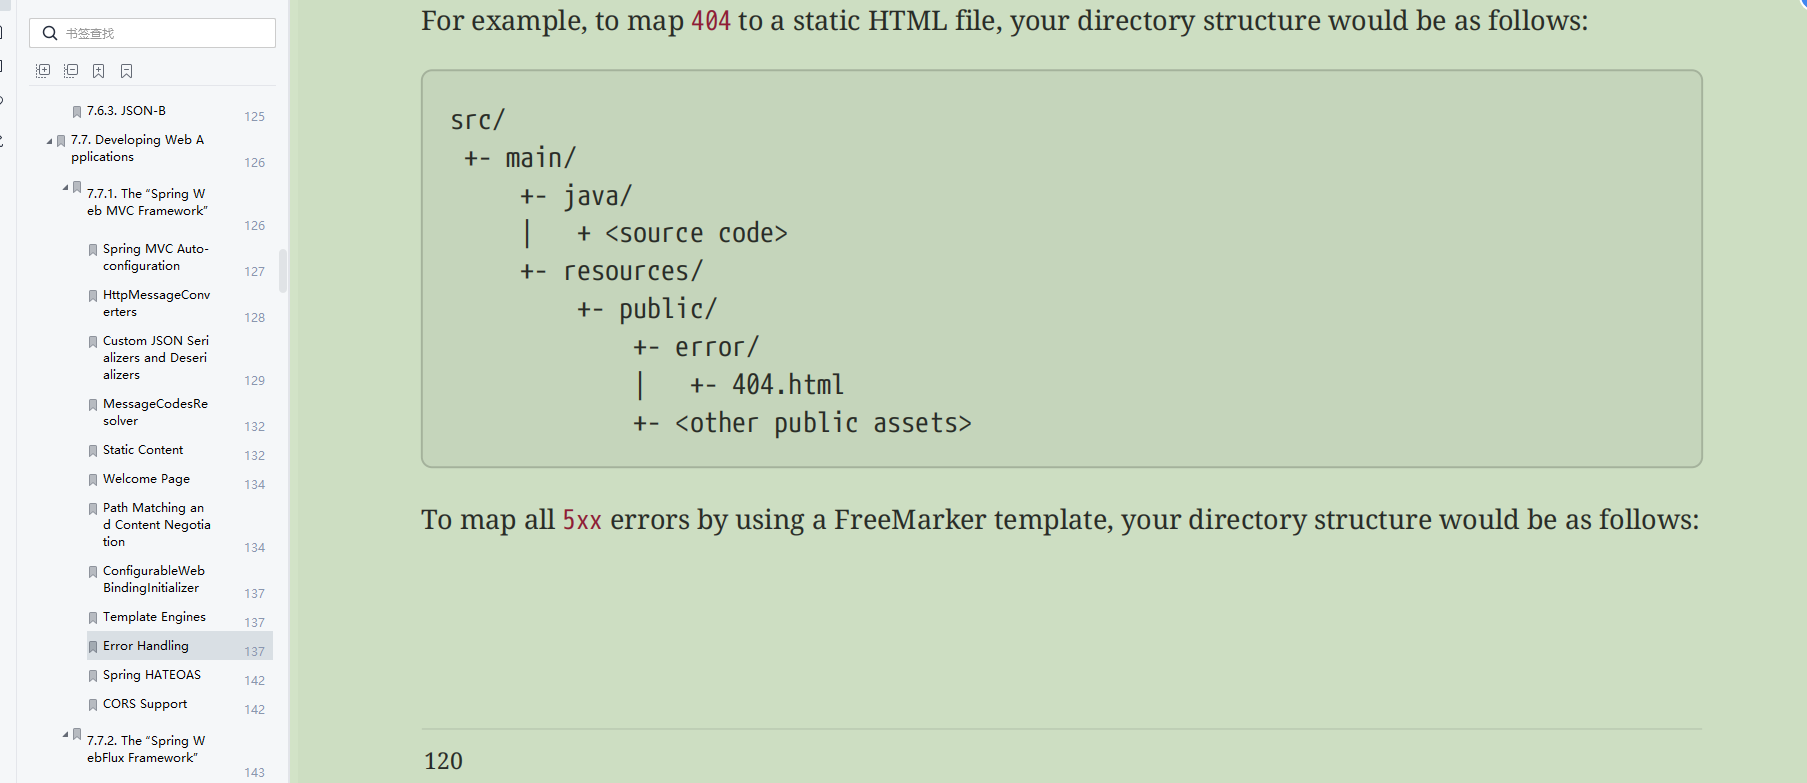The image size is (1807, 783).
Task: Open the Static Content bookmark
Action: 143,450
